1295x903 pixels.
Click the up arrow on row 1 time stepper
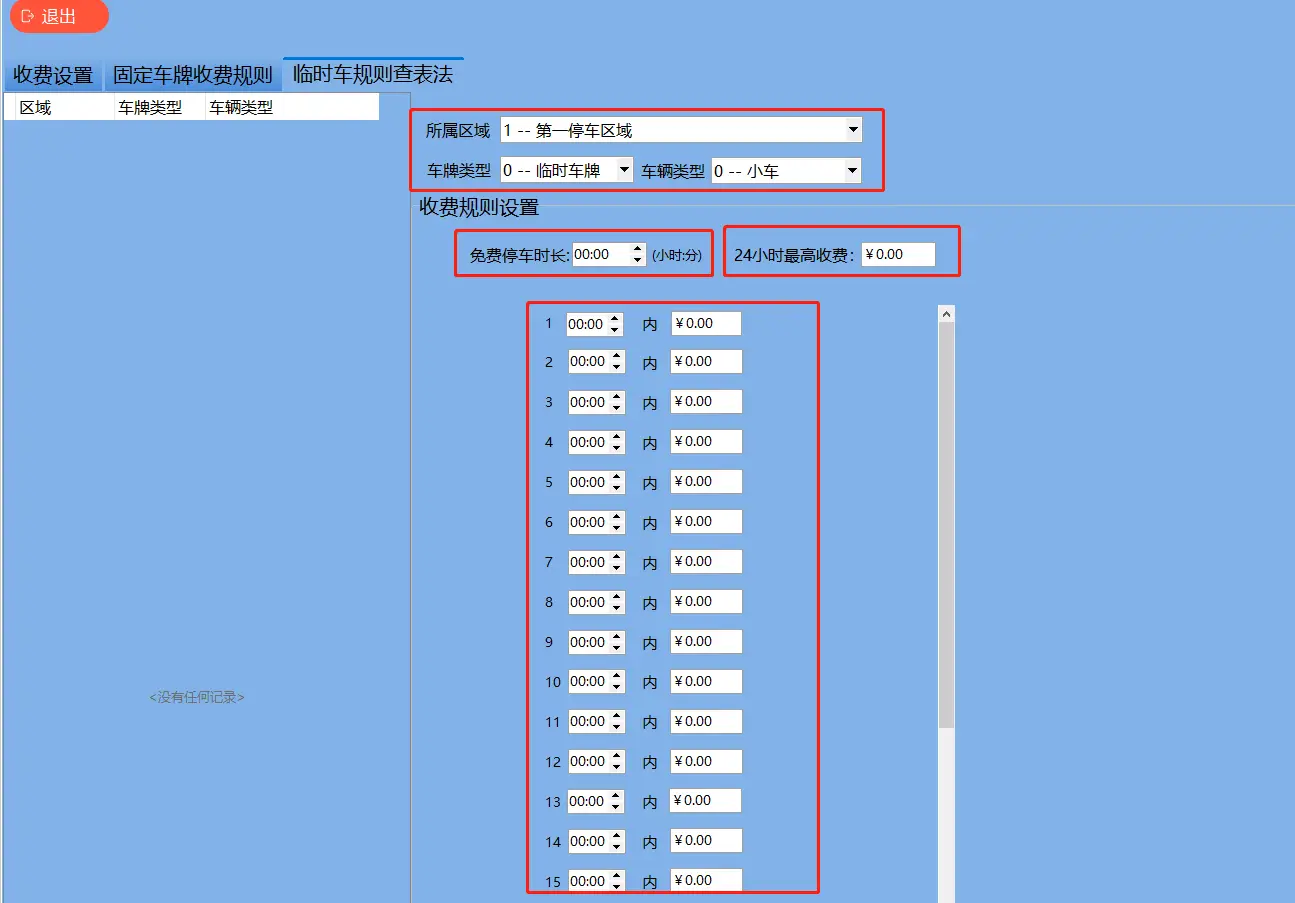(617, 318)
